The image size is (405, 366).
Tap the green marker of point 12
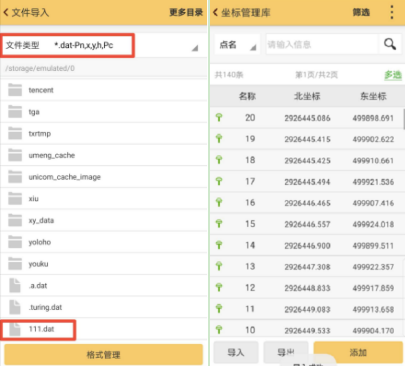click(x=219, y=287)
